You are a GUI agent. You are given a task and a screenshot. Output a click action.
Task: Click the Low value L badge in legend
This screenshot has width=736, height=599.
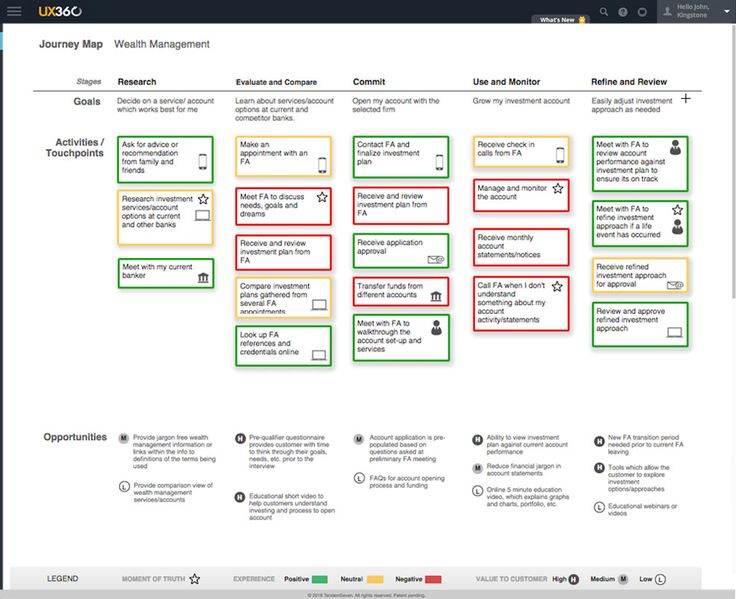click(660, 579)
